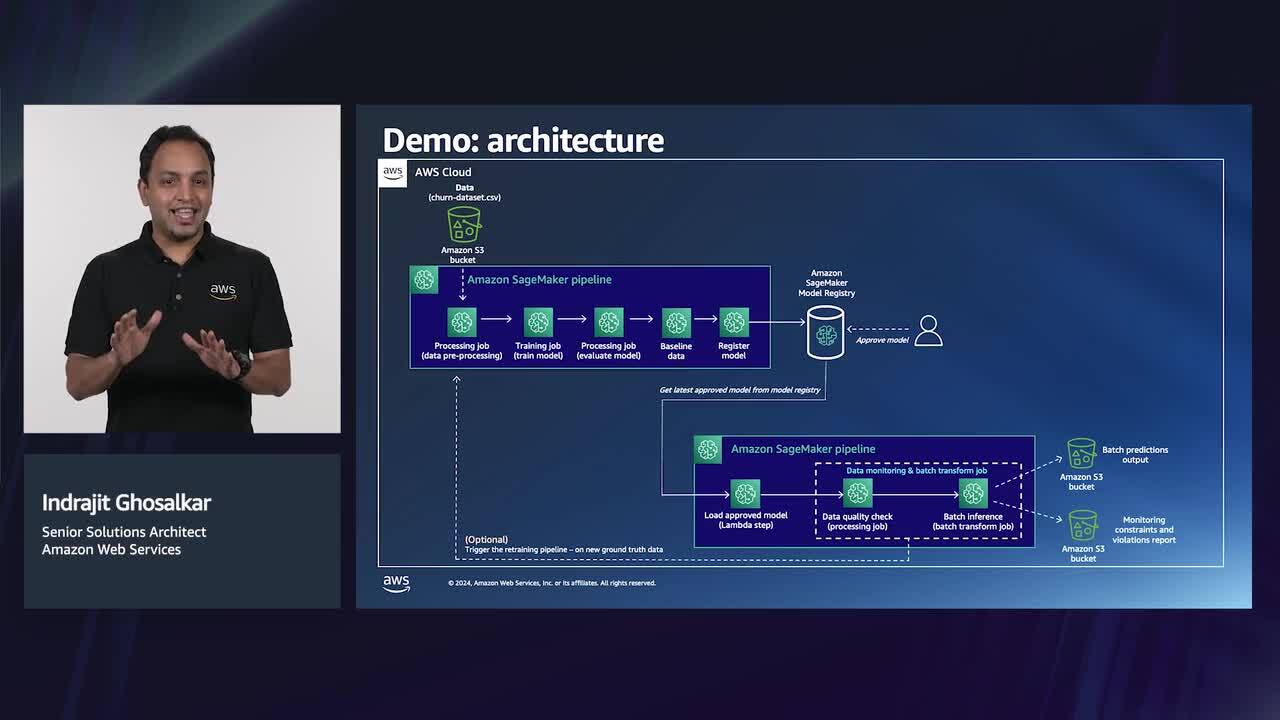Click the Load approved model (Lambda step) caption
This screenshot has width=1280, height=720.
point(746,520)
